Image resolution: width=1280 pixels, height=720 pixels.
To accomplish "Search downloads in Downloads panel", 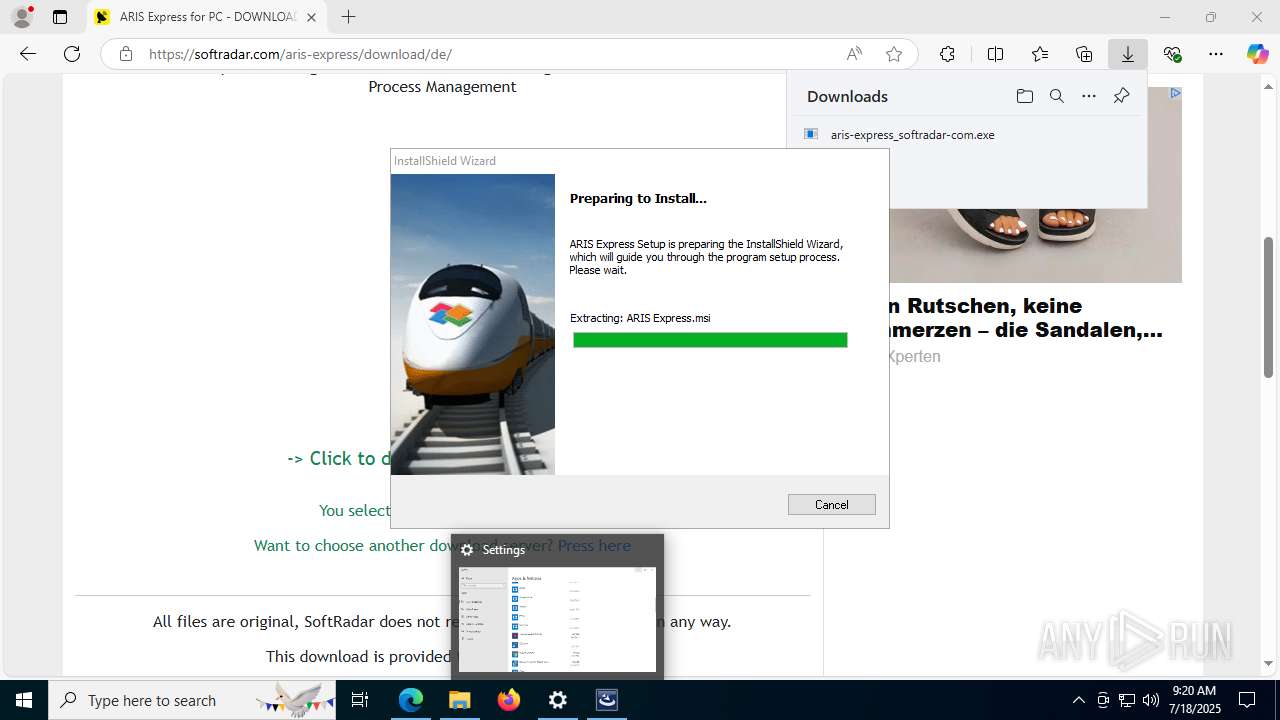I will click(1056, 96).
